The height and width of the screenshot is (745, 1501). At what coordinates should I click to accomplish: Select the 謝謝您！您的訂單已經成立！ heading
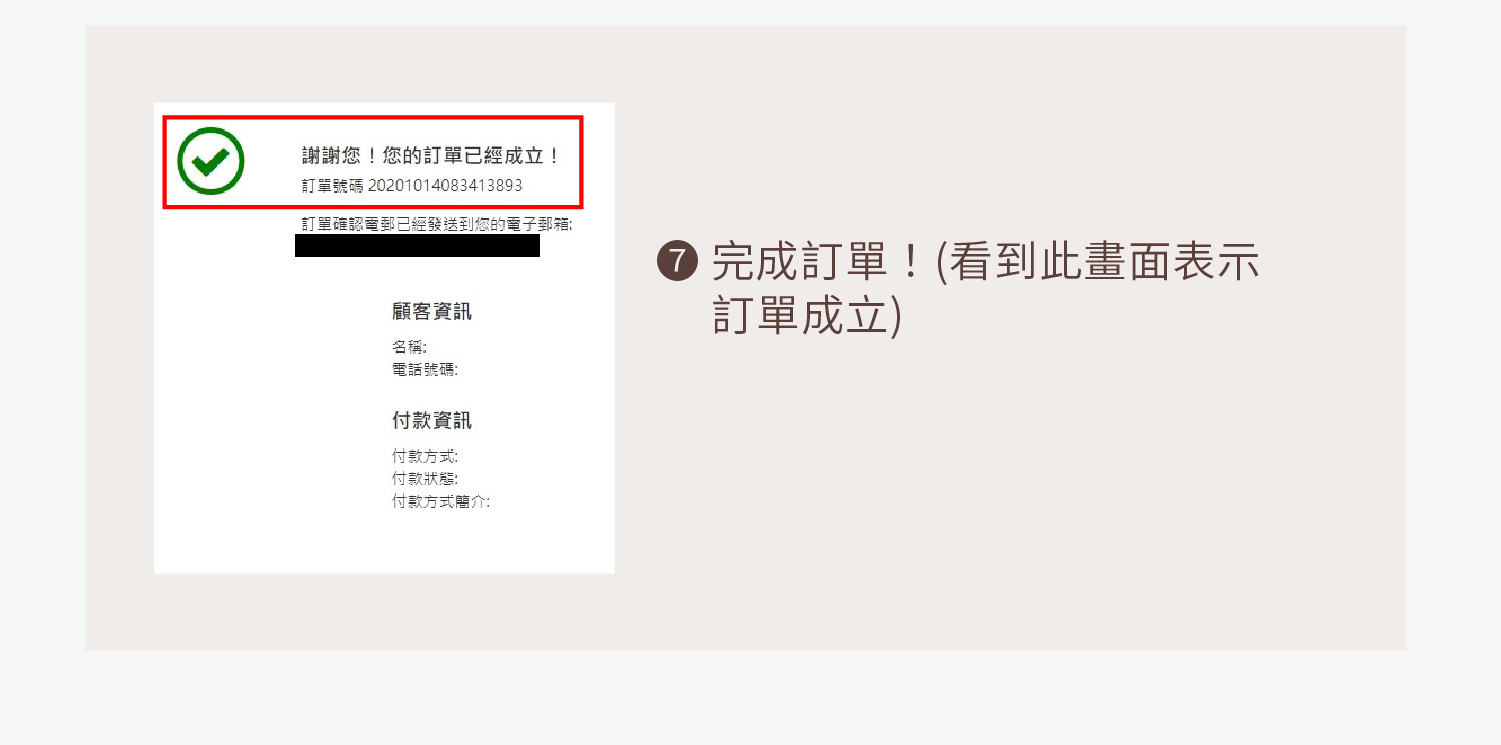point(431,156)
